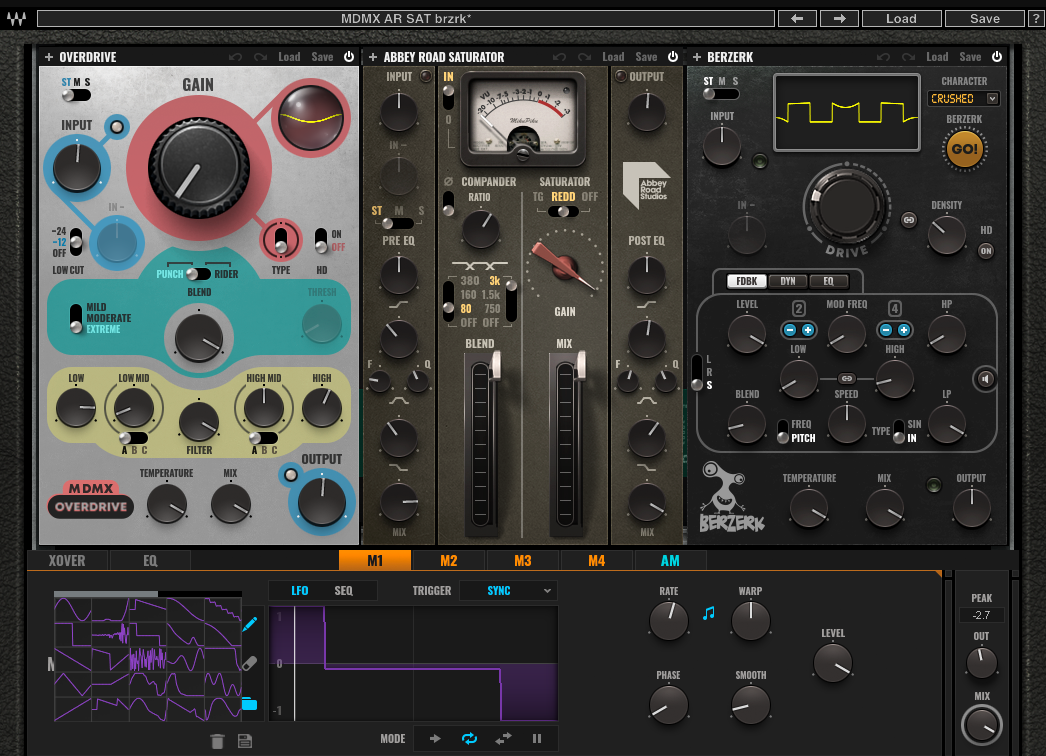The height and width of the screenshot is (756, 1046).
Task: Toggle the Berzerk HD ON button
Action: tap(986, 251)
